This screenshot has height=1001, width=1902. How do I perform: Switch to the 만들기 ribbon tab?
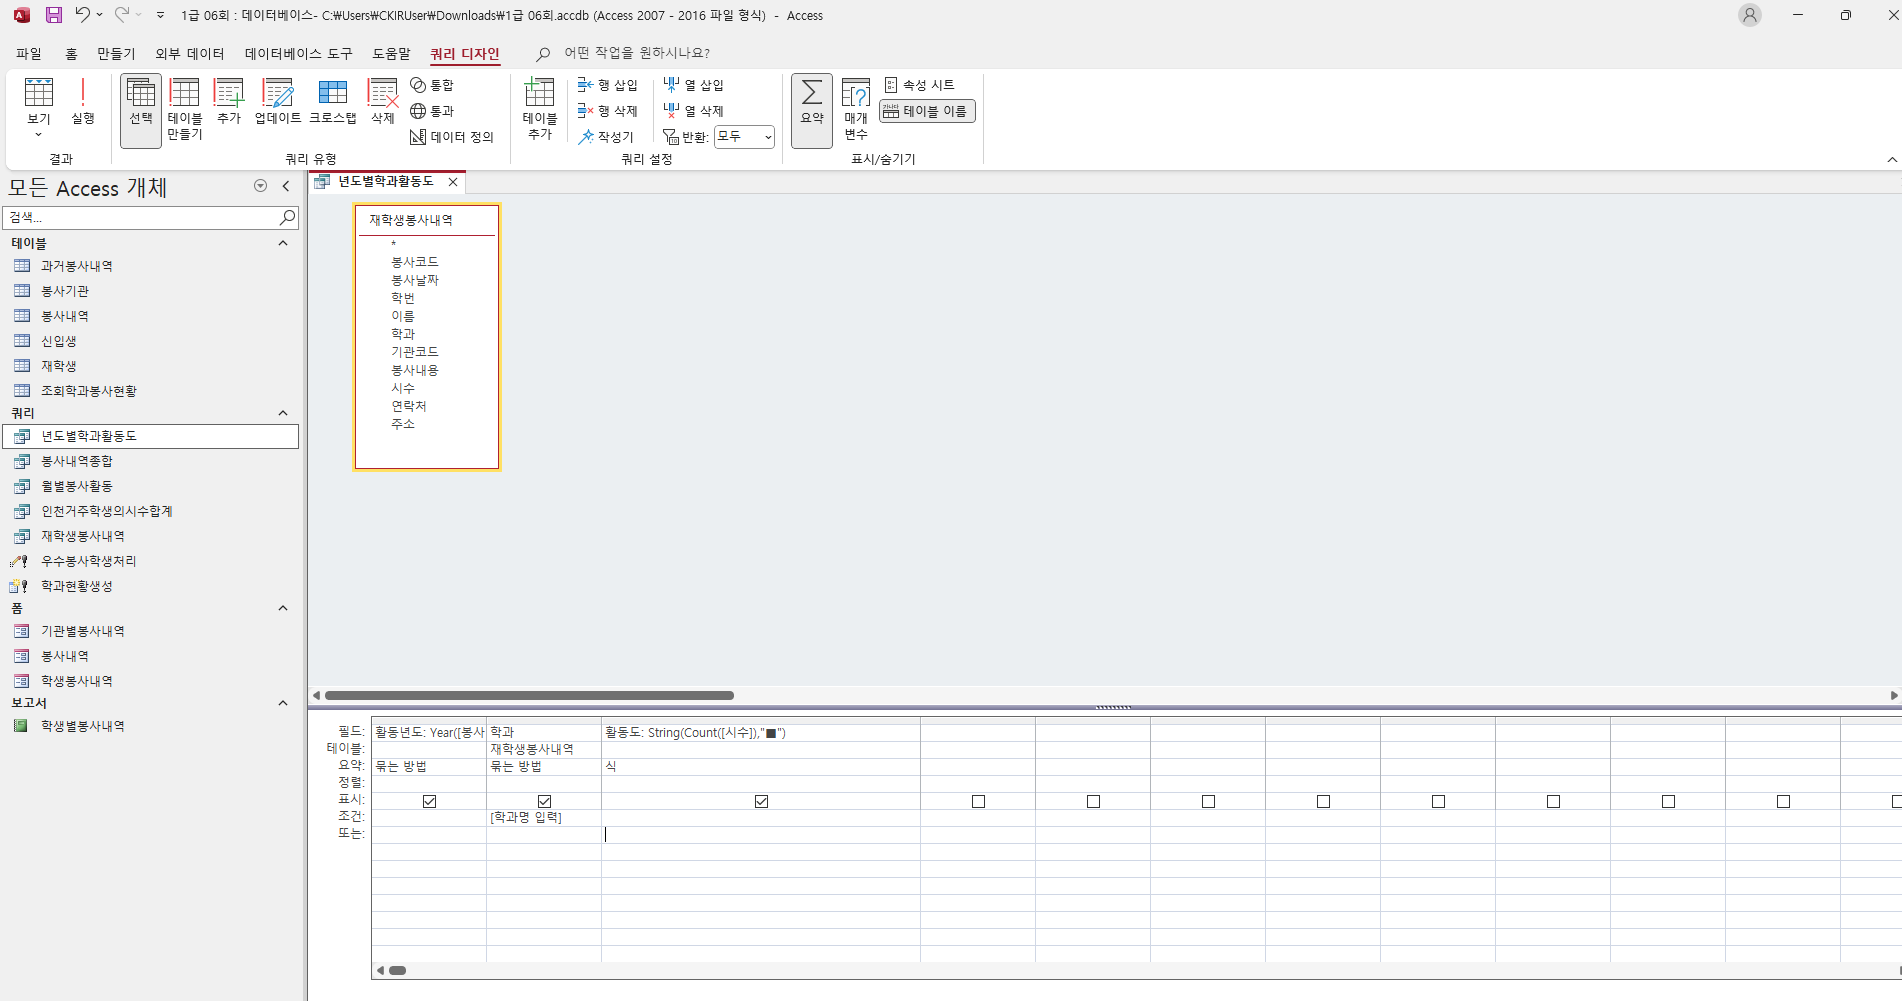coord(116,54)
